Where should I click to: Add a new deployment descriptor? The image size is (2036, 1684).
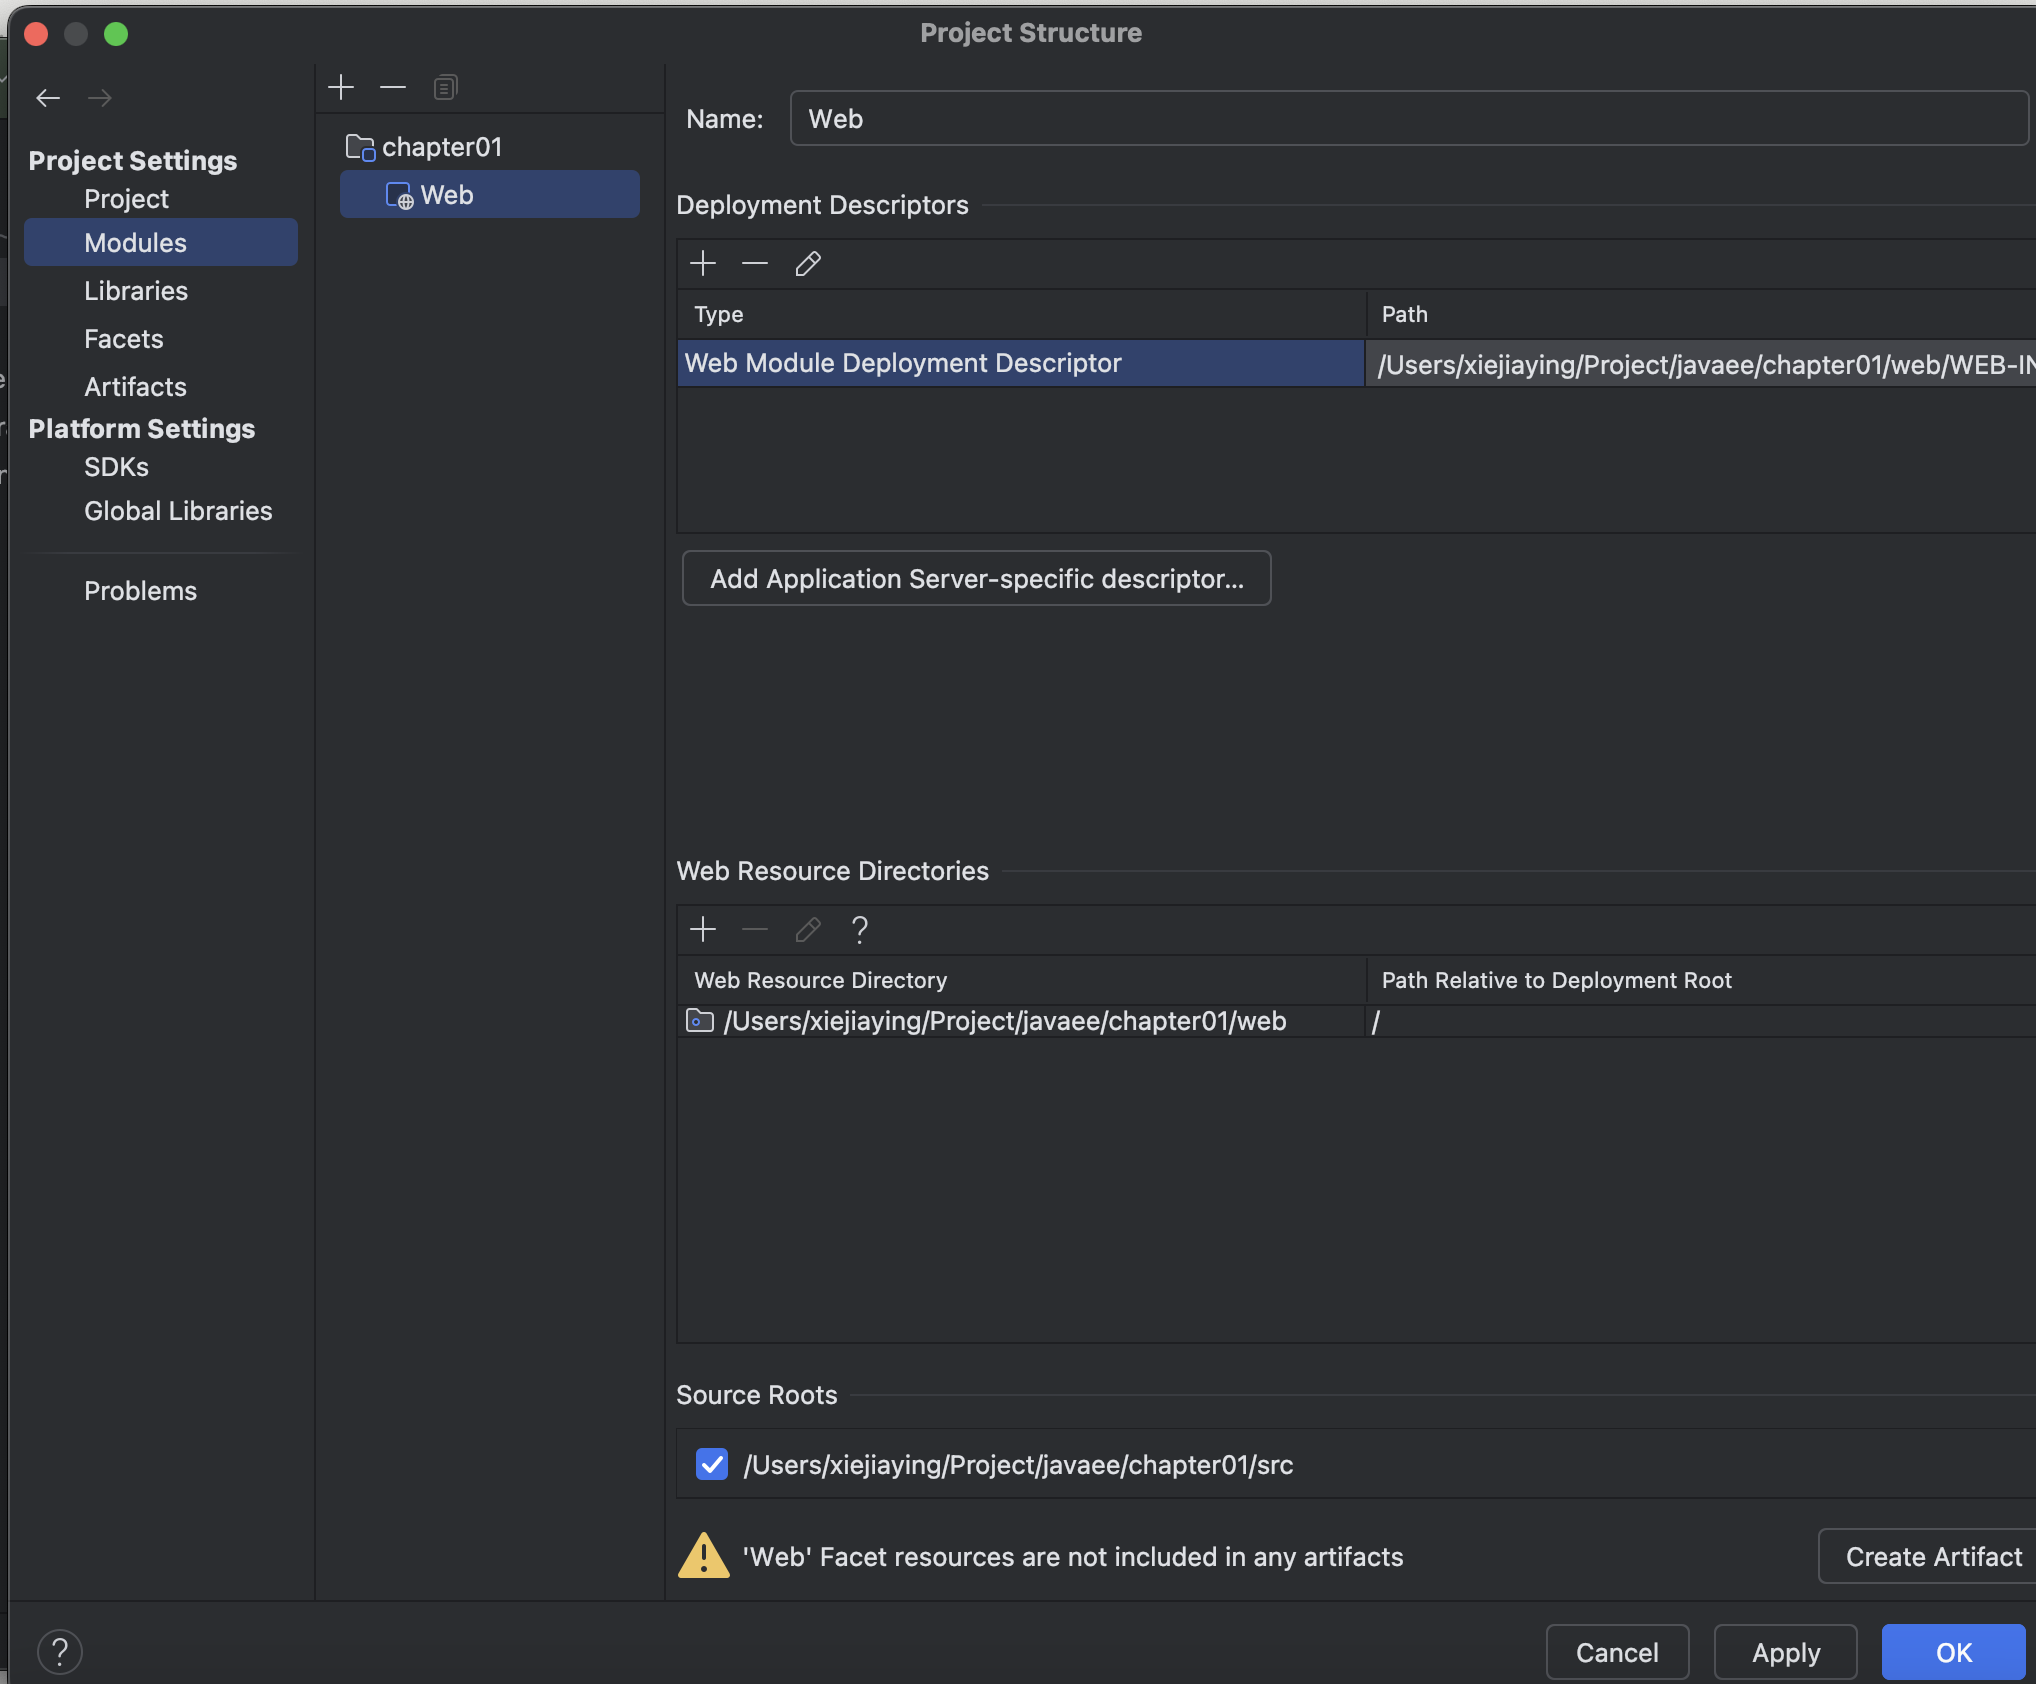[703, 263]
